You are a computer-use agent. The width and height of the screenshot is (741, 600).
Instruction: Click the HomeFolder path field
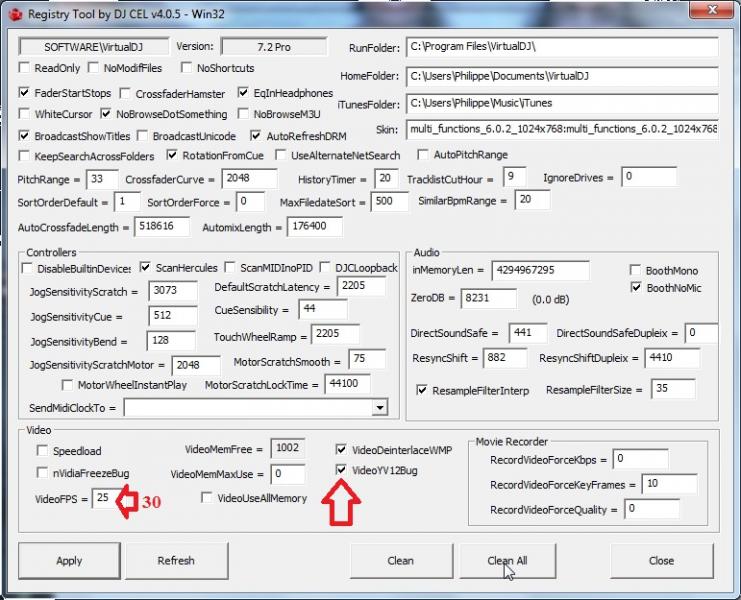click(562, 77)
